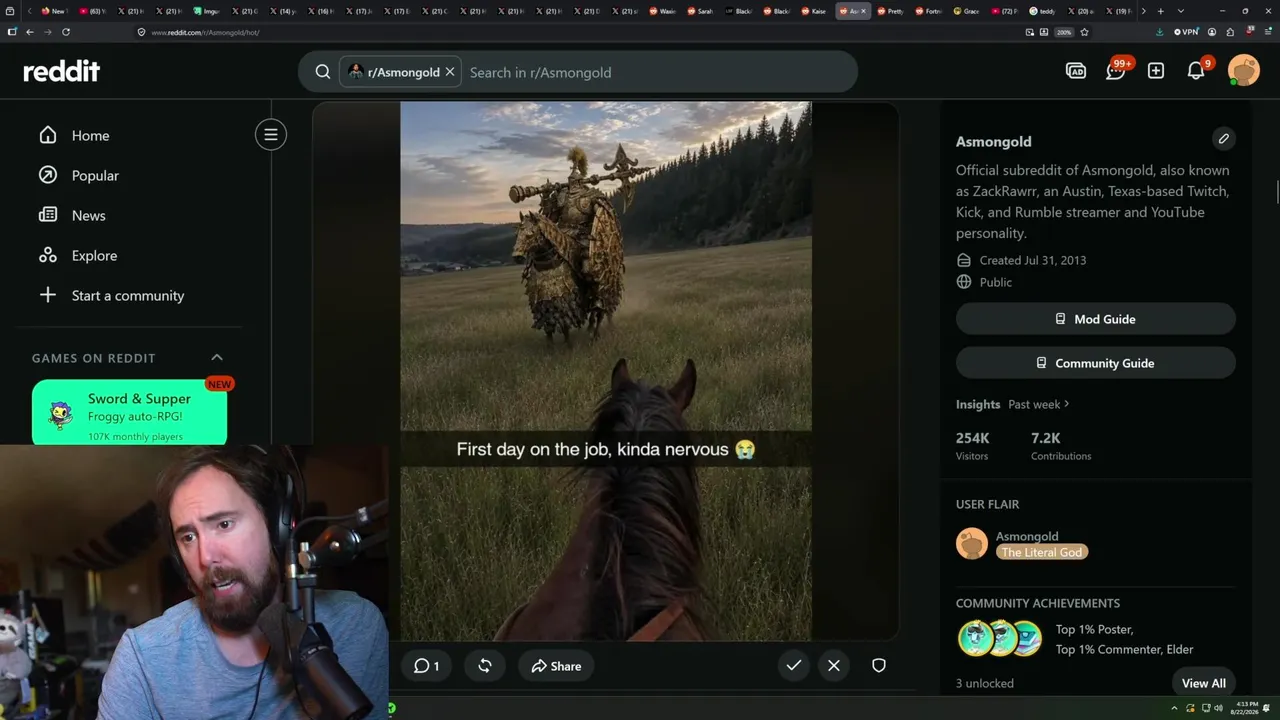Switch to the Sarah tab
The width and height of the screenshot is (1280, 720).
point(701,11)
